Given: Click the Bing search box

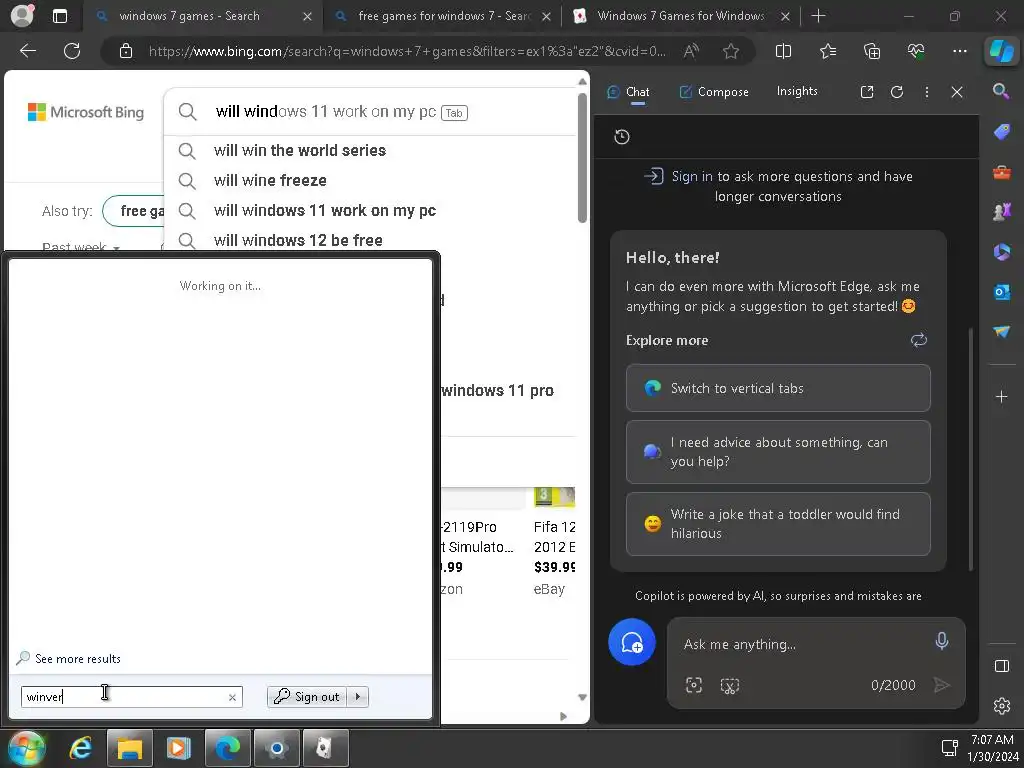Looking at the screenshot, I should click(x=372, y=112).
